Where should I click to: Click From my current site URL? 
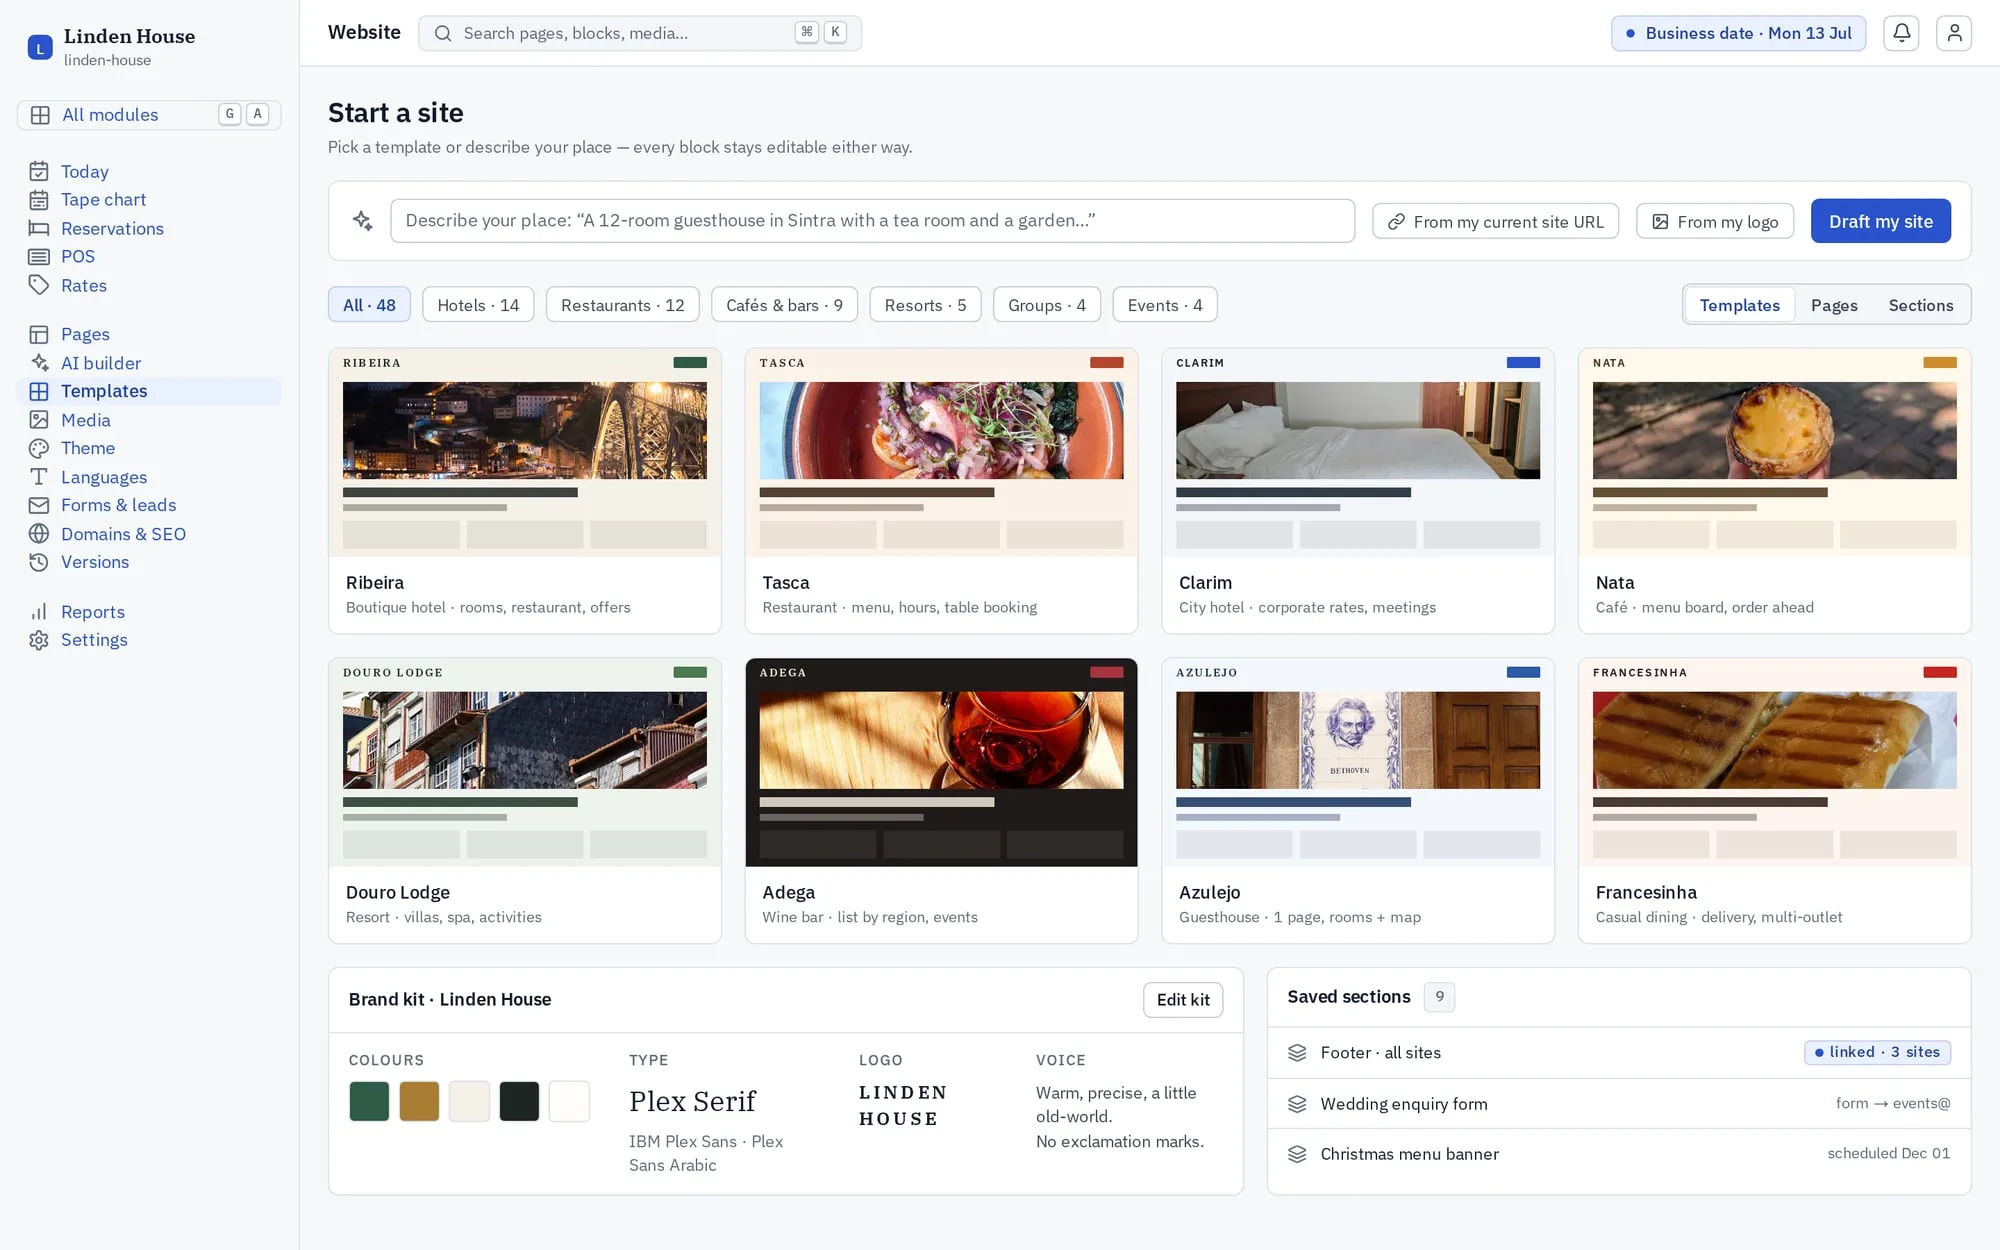pos(1495,221)
